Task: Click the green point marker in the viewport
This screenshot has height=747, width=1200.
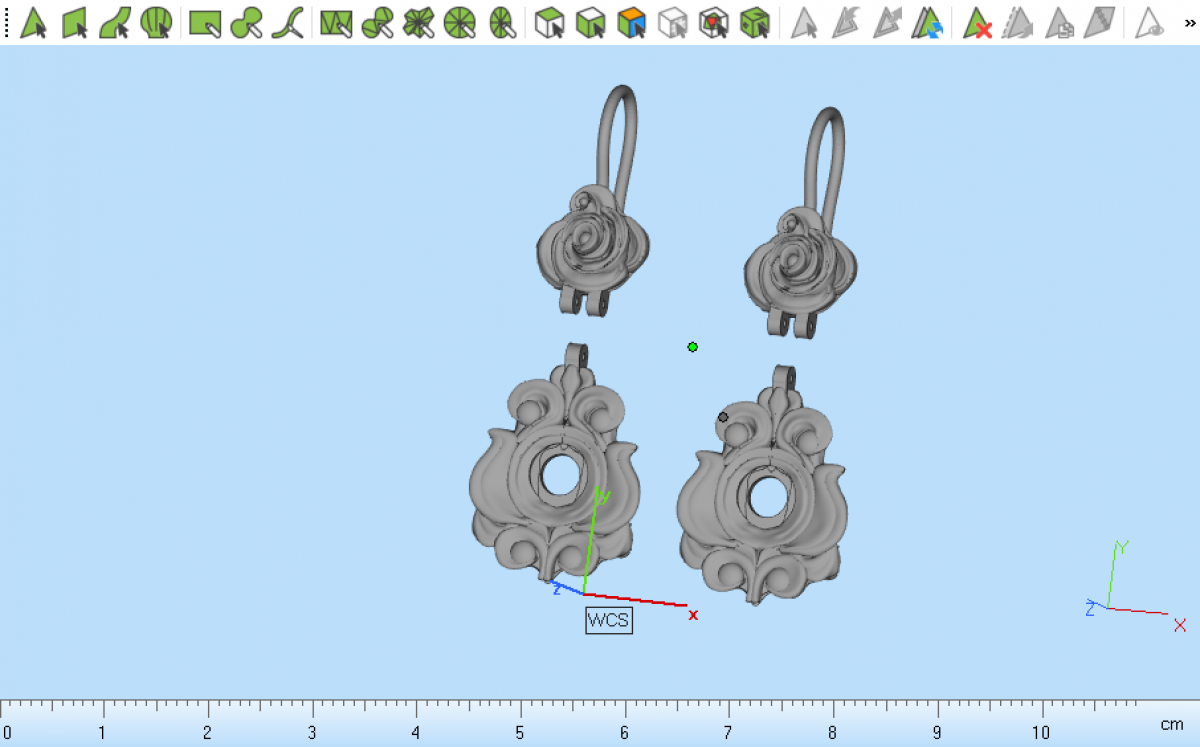Action: coord(692,347)
